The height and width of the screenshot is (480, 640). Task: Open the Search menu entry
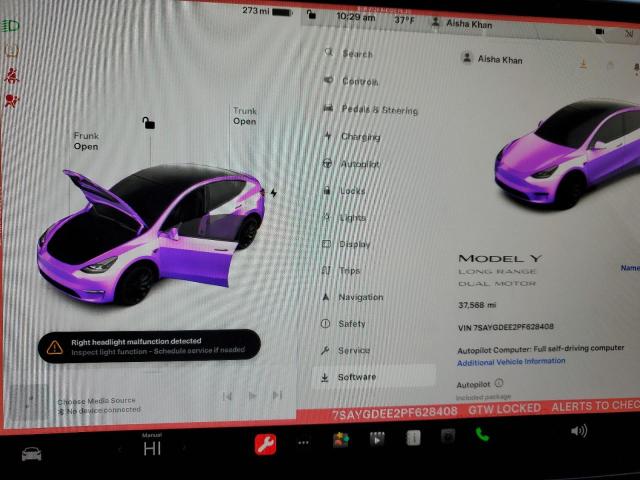click(349, 53)
